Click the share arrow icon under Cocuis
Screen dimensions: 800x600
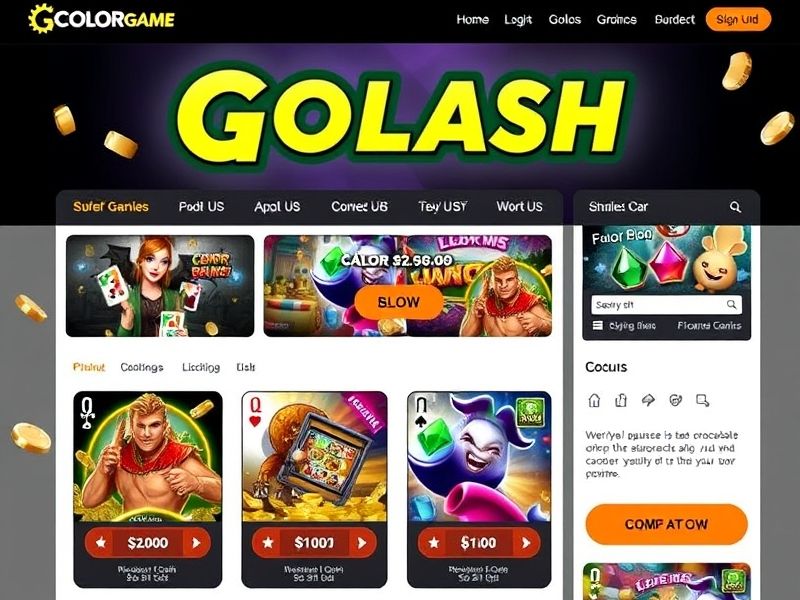[x=648, y=401]
